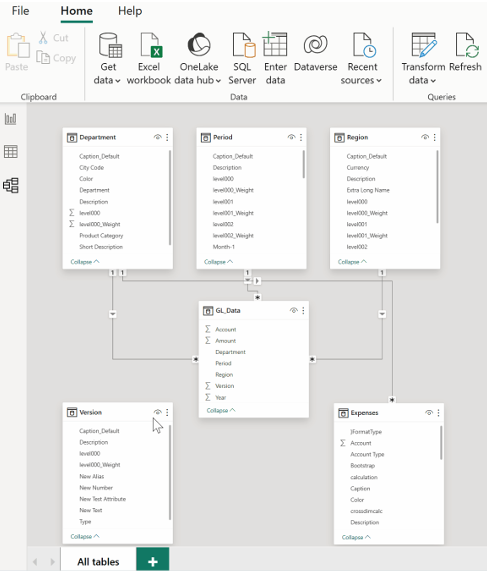The image size is (487, 574).
Task: Open the Help ribbon tab
Action: (130, 11)
